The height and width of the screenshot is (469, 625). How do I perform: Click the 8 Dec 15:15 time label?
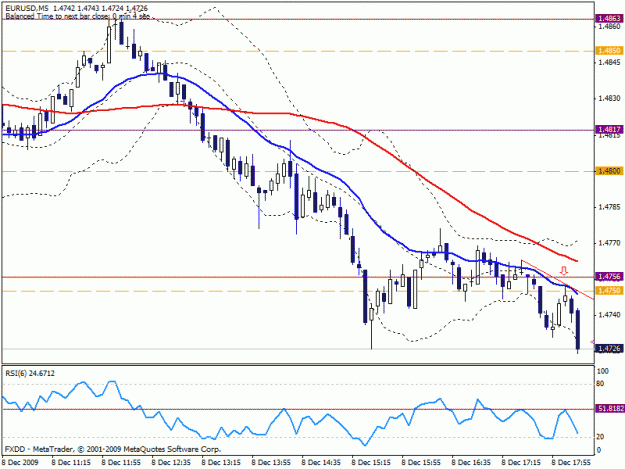[371, 463]
